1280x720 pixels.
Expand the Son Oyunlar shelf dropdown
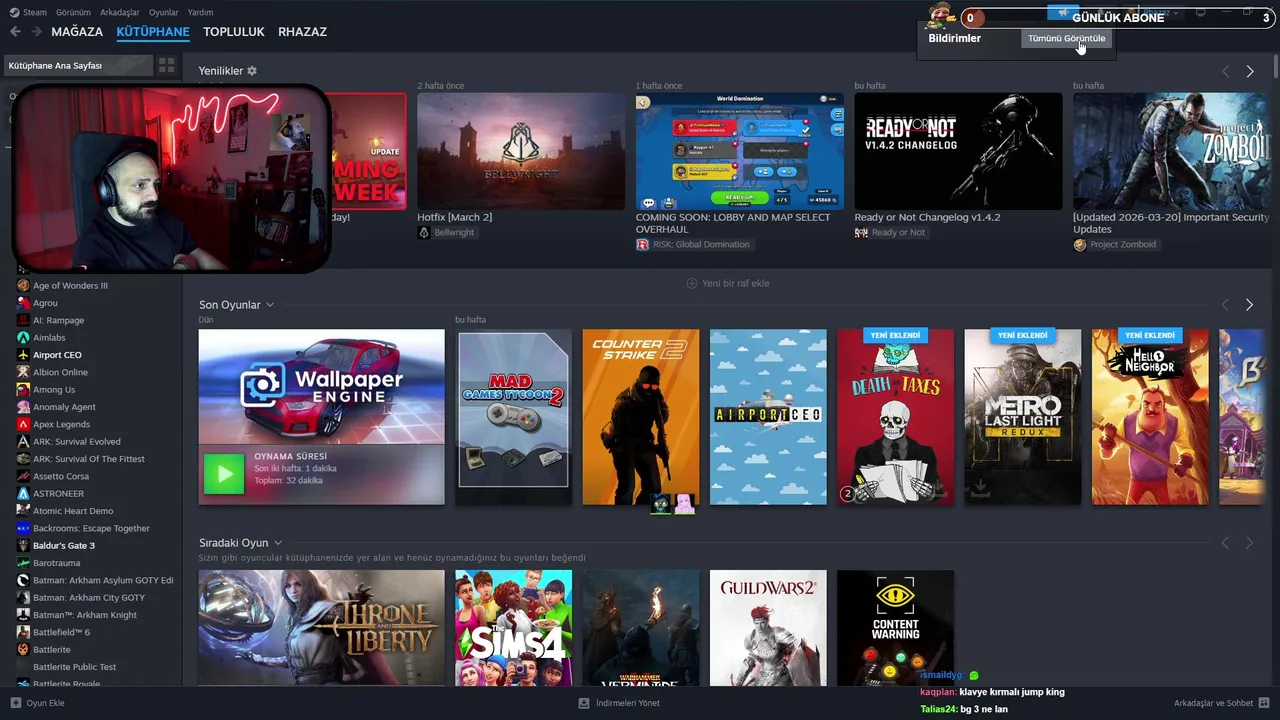(270, 305)
